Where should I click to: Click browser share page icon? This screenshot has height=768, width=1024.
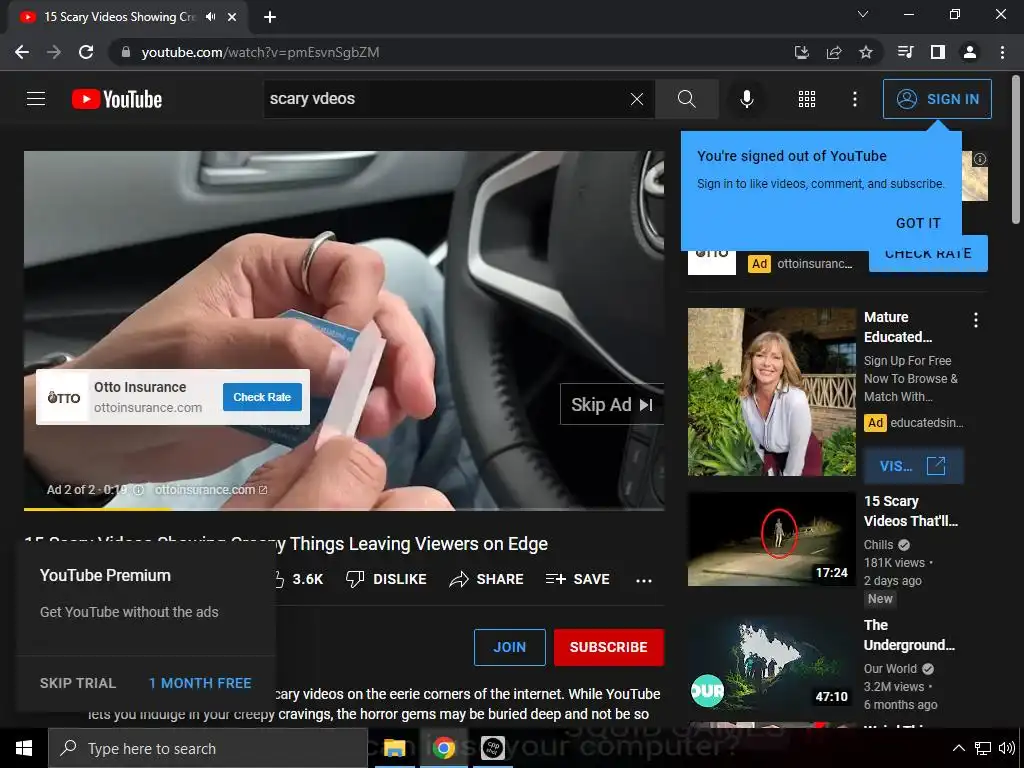834,52
